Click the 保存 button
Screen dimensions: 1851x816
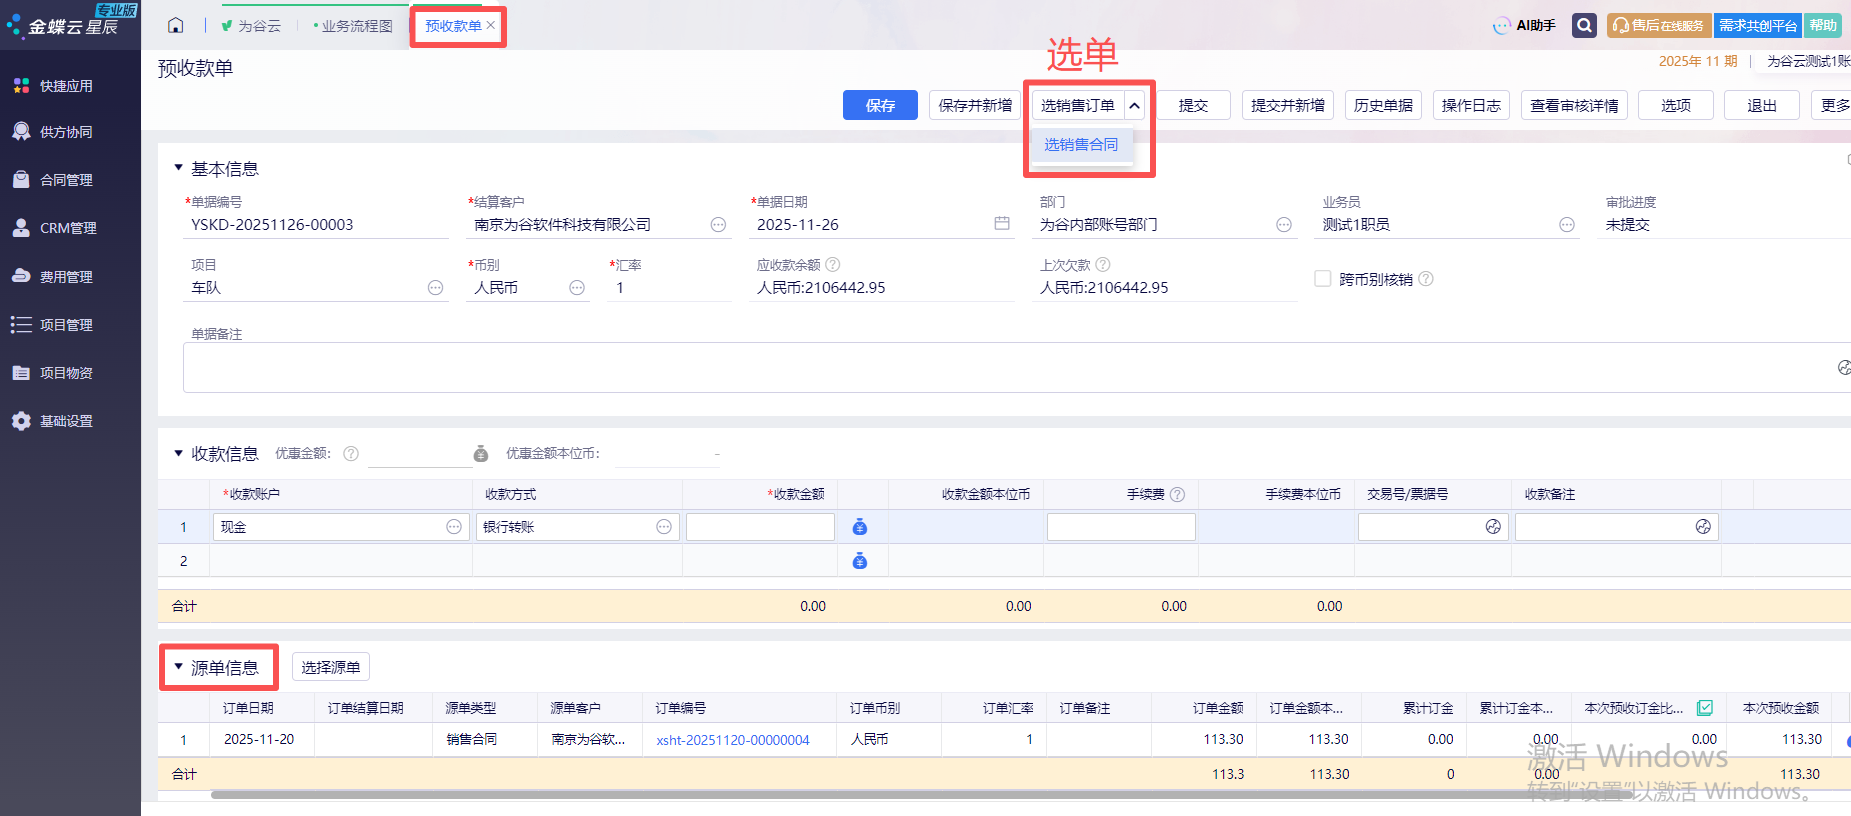tap(880, 105)
